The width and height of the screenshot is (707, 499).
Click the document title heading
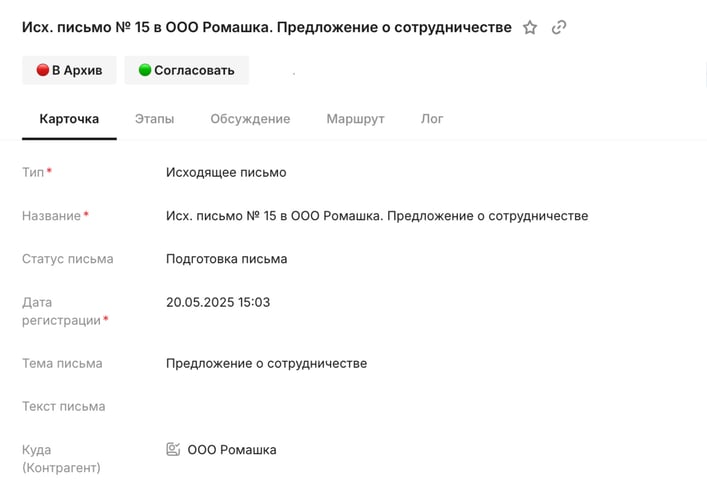[266, 28]
